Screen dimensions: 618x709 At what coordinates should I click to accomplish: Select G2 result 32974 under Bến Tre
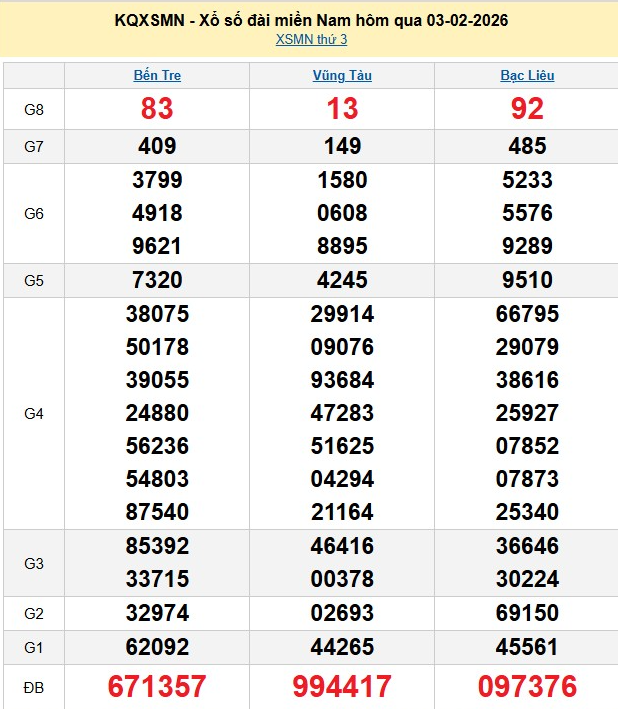pos(157,614)
